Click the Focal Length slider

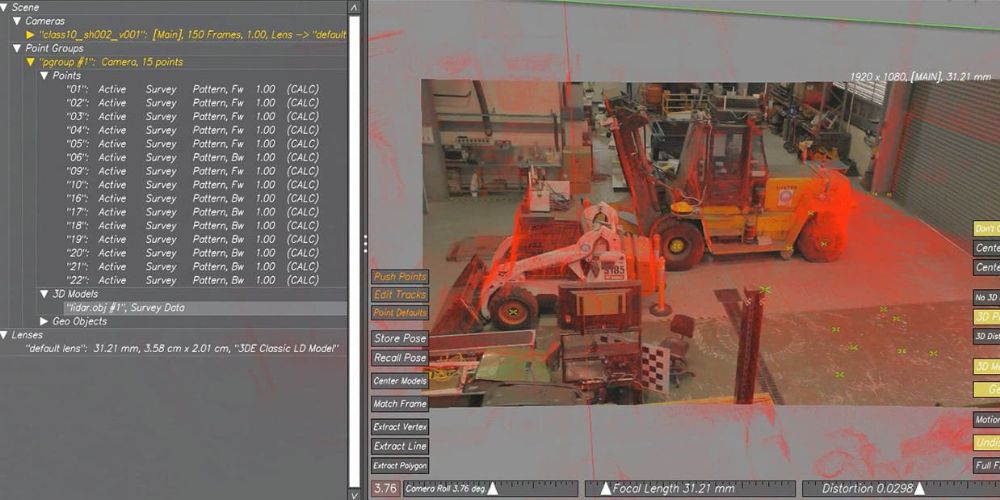(x=690, y=489)
